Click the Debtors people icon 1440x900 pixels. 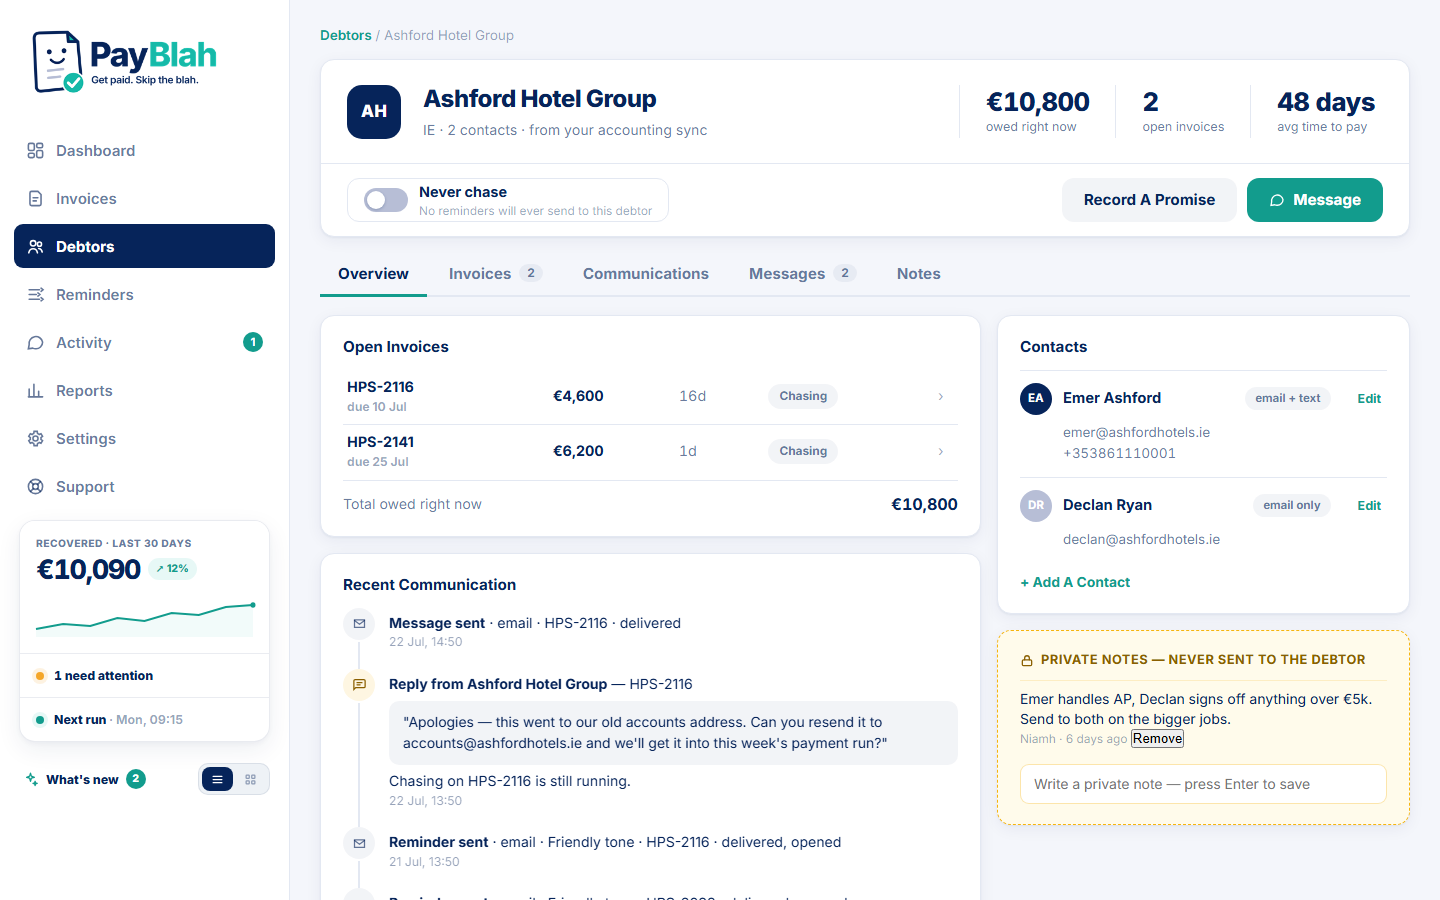click(x=36, y=247)
